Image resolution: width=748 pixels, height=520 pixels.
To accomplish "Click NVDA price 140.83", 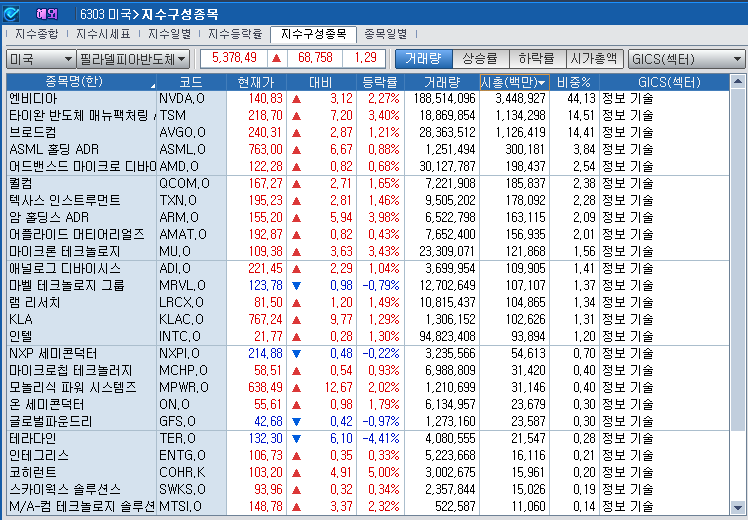I will (x=265, y=99).
